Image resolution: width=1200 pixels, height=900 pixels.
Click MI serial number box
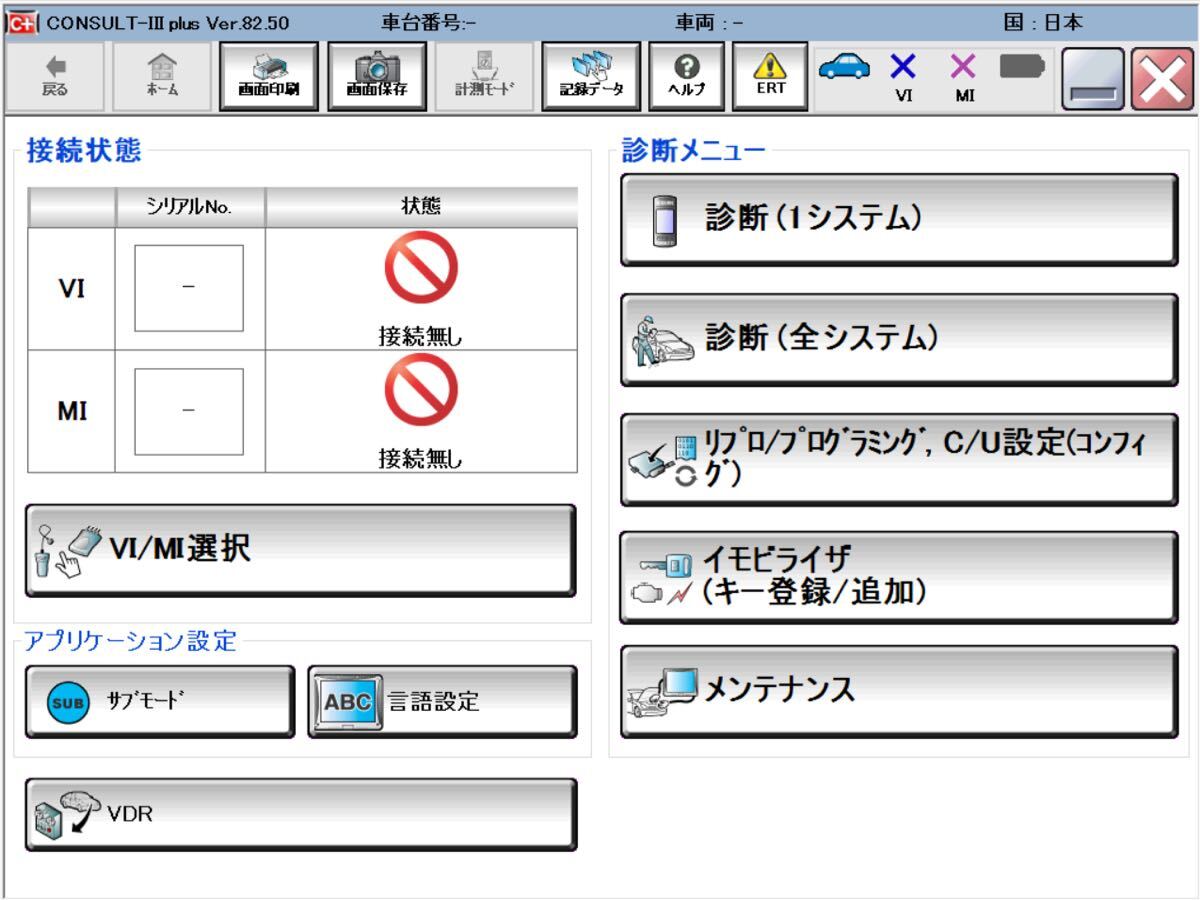coord(189,411)
